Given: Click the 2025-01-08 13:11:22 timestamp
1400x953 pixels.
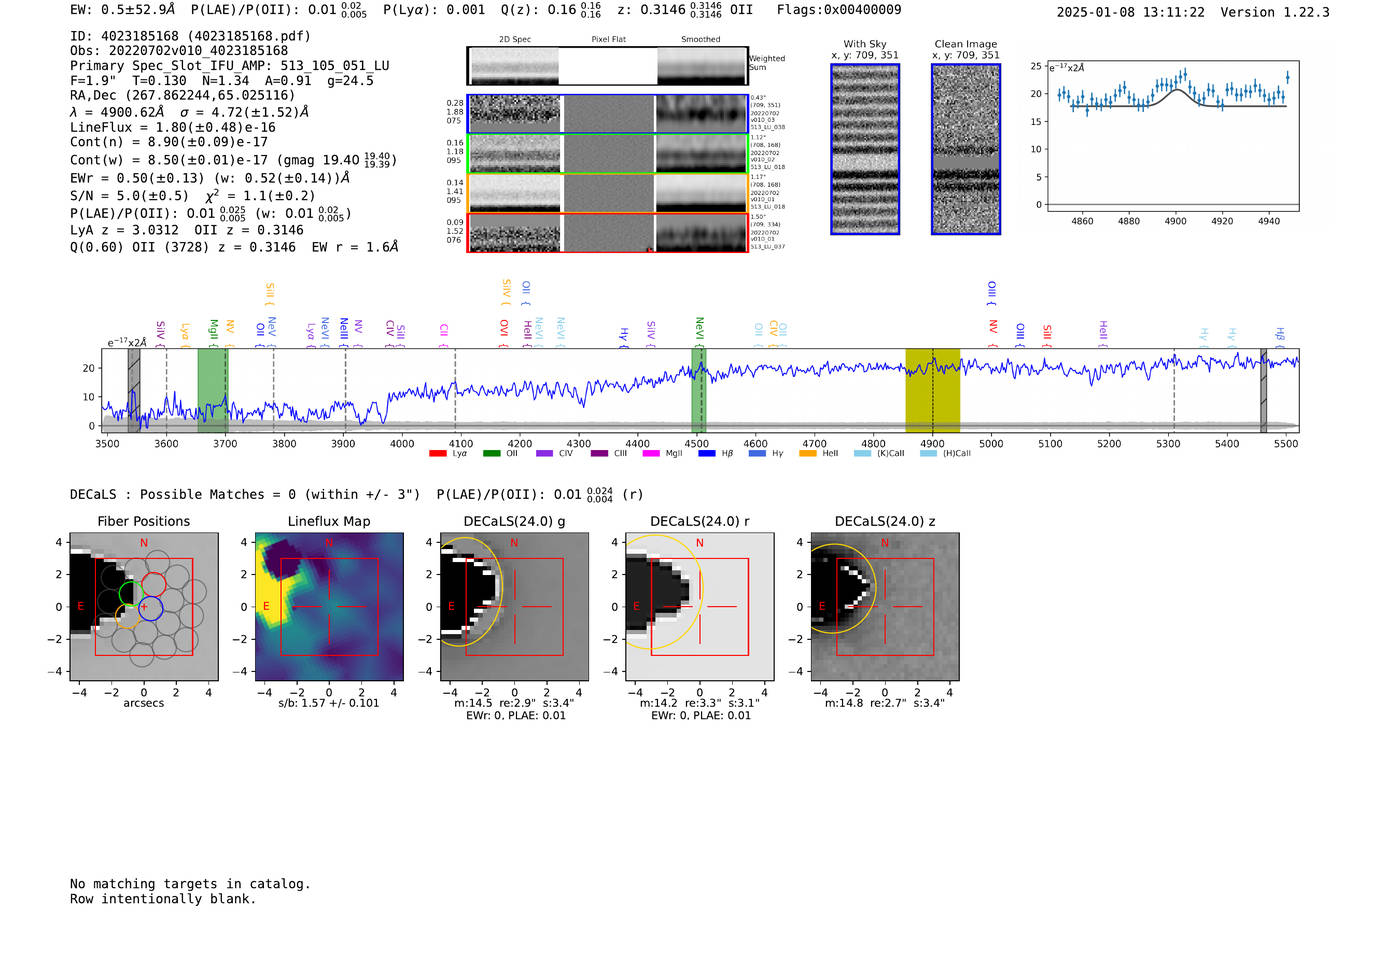Looking at the screenshot, I should 1131,12.
